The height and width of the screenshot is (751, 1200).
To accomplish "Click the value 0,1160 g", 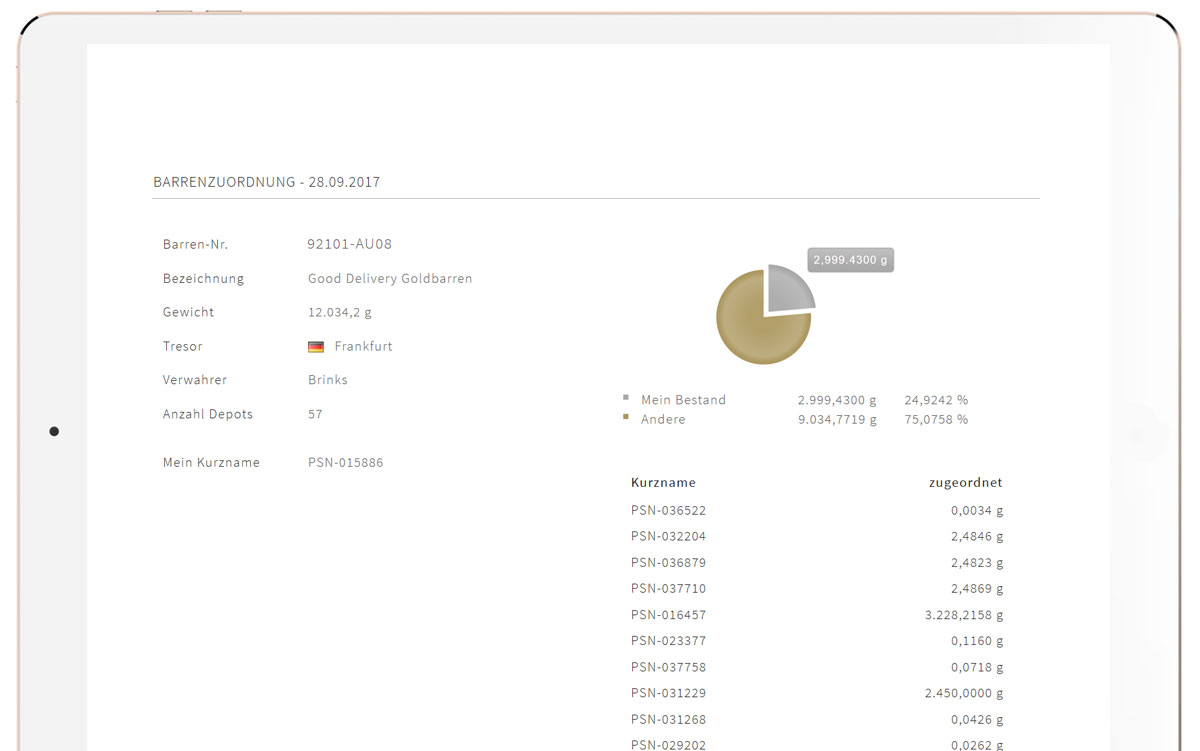I will point(977,641).
